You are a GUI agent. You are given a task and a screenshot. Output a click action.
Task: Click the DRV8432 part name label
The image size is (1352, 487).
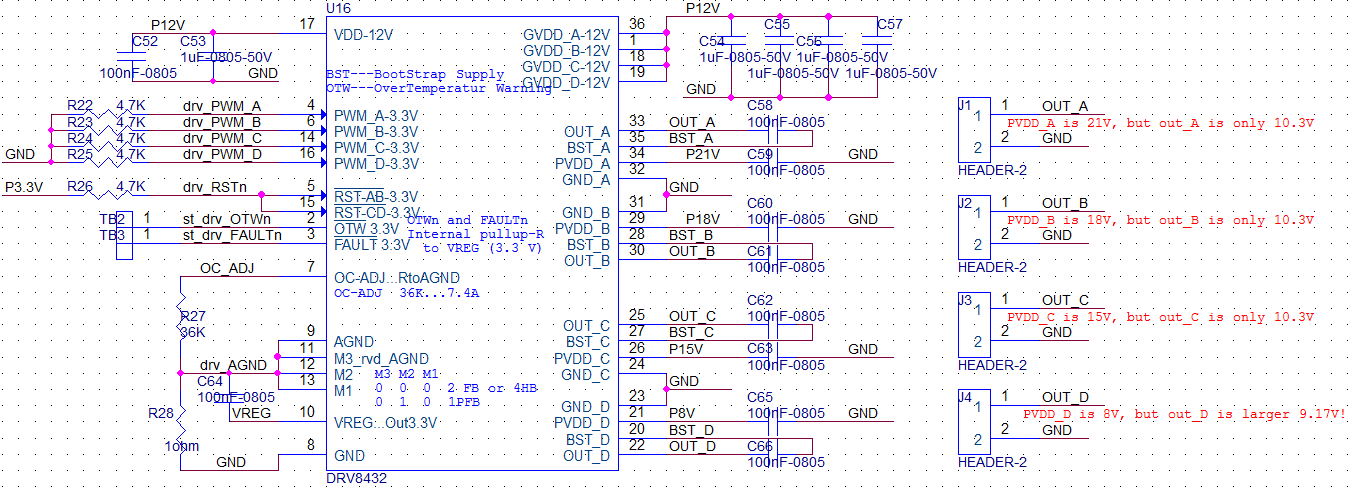[x=354, y=479]
